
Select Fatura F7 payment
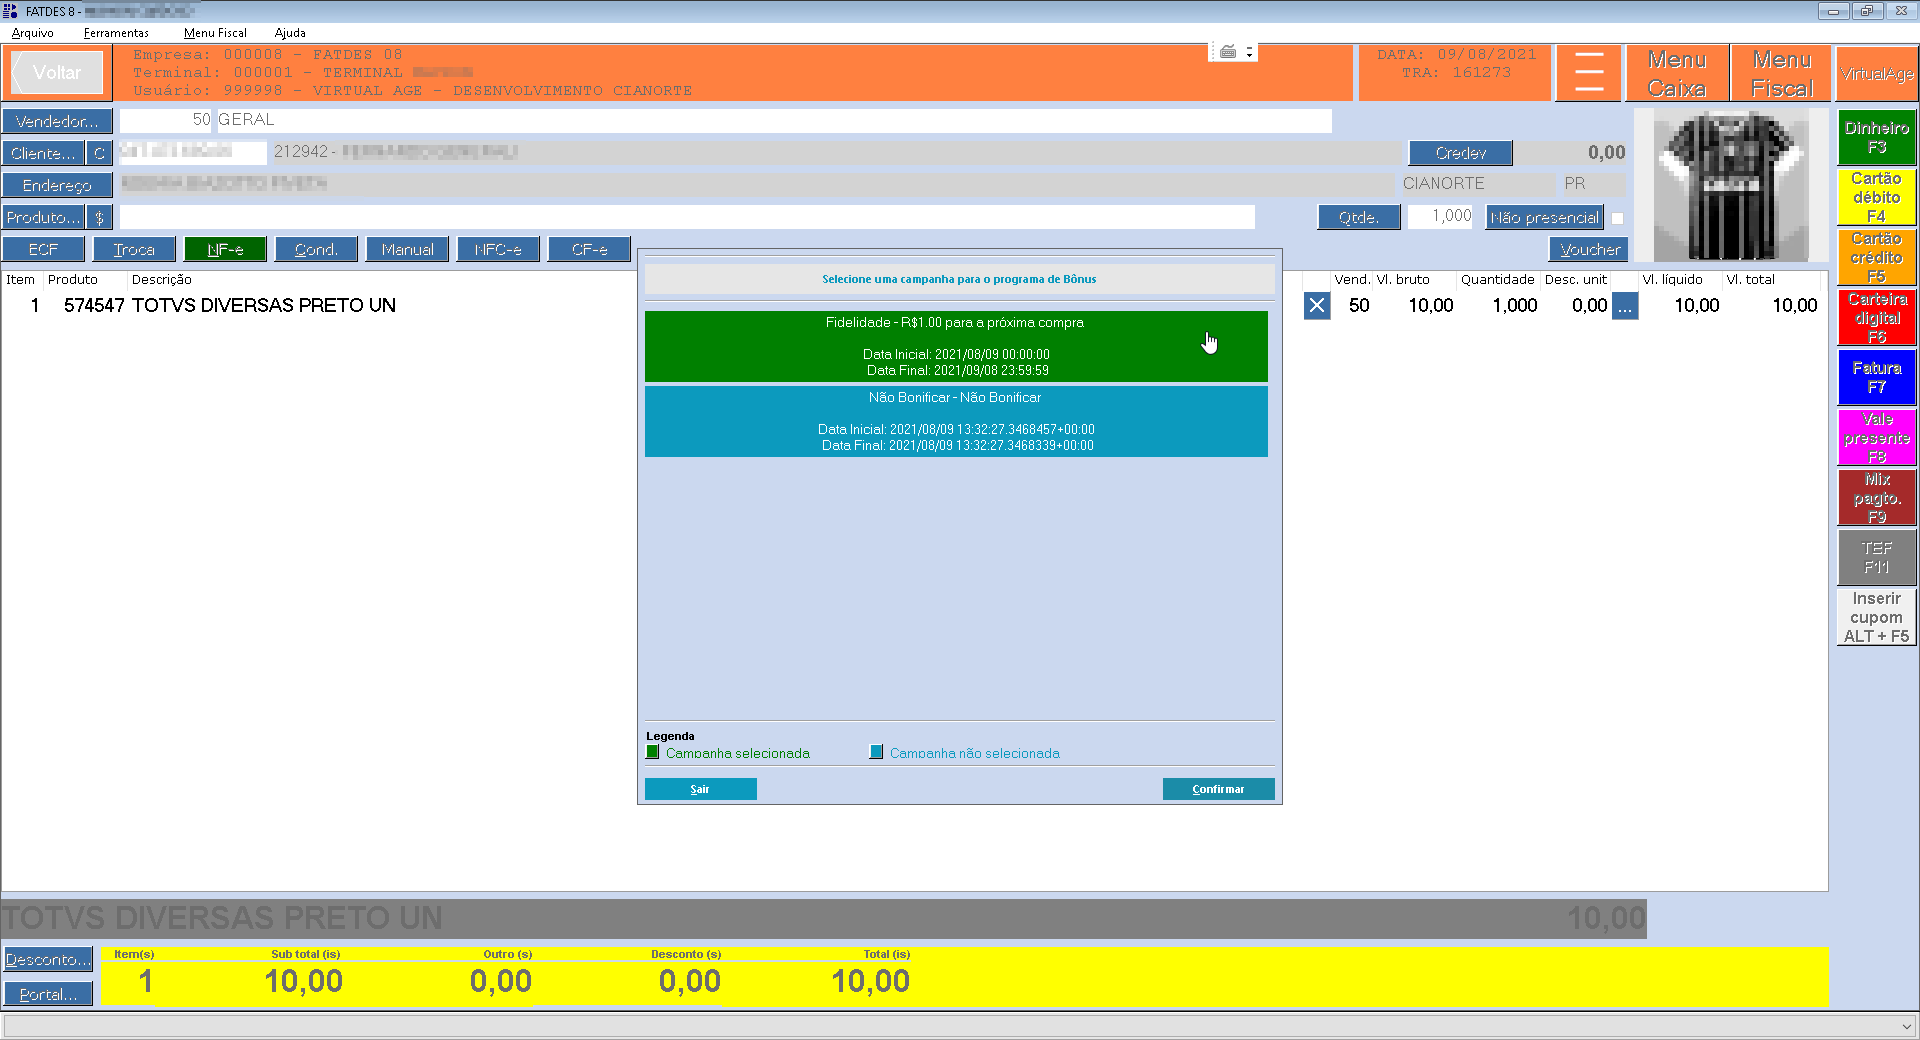pos(1877,377)
